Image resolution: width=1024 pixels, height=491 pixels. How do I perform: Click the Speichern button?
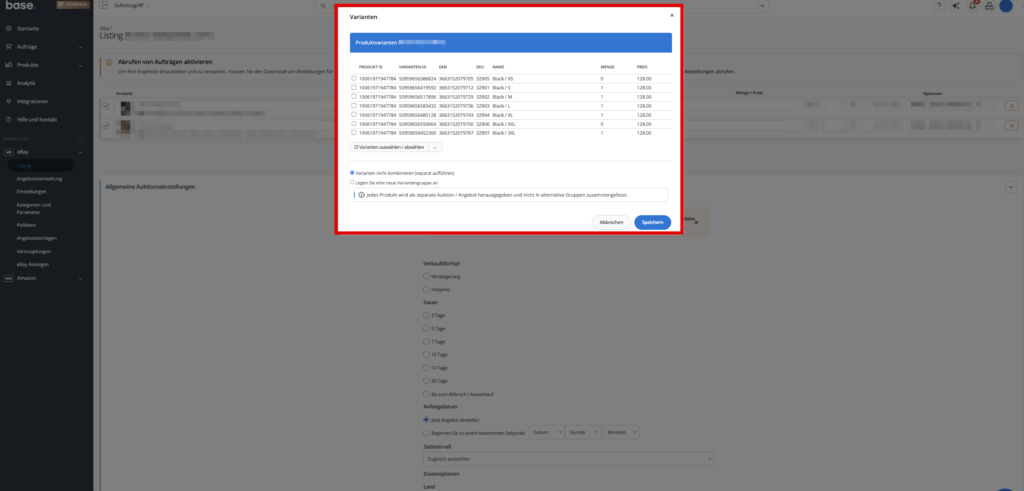click(652, 223)
